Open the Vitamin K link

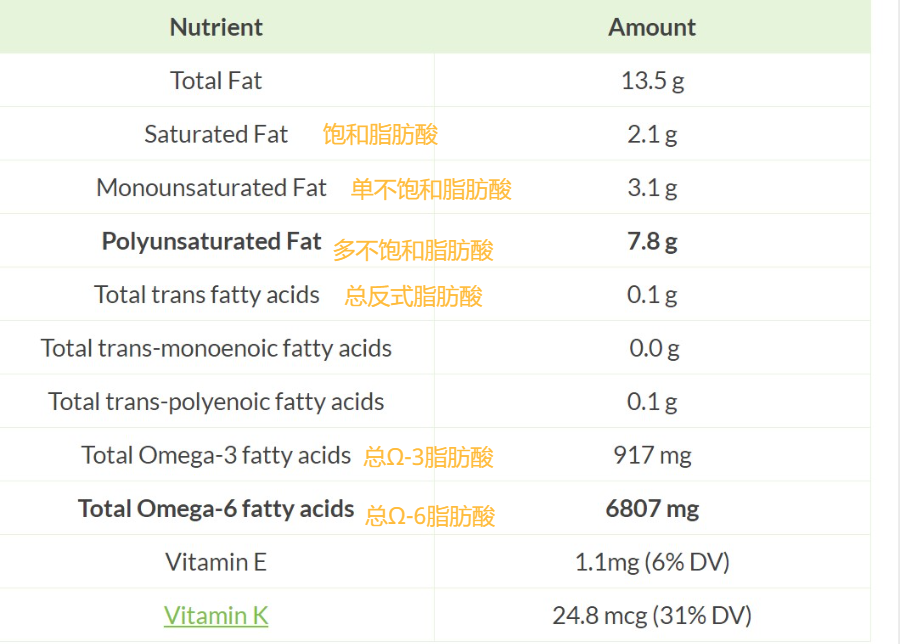pyautogui.click(x=216, y=615)
